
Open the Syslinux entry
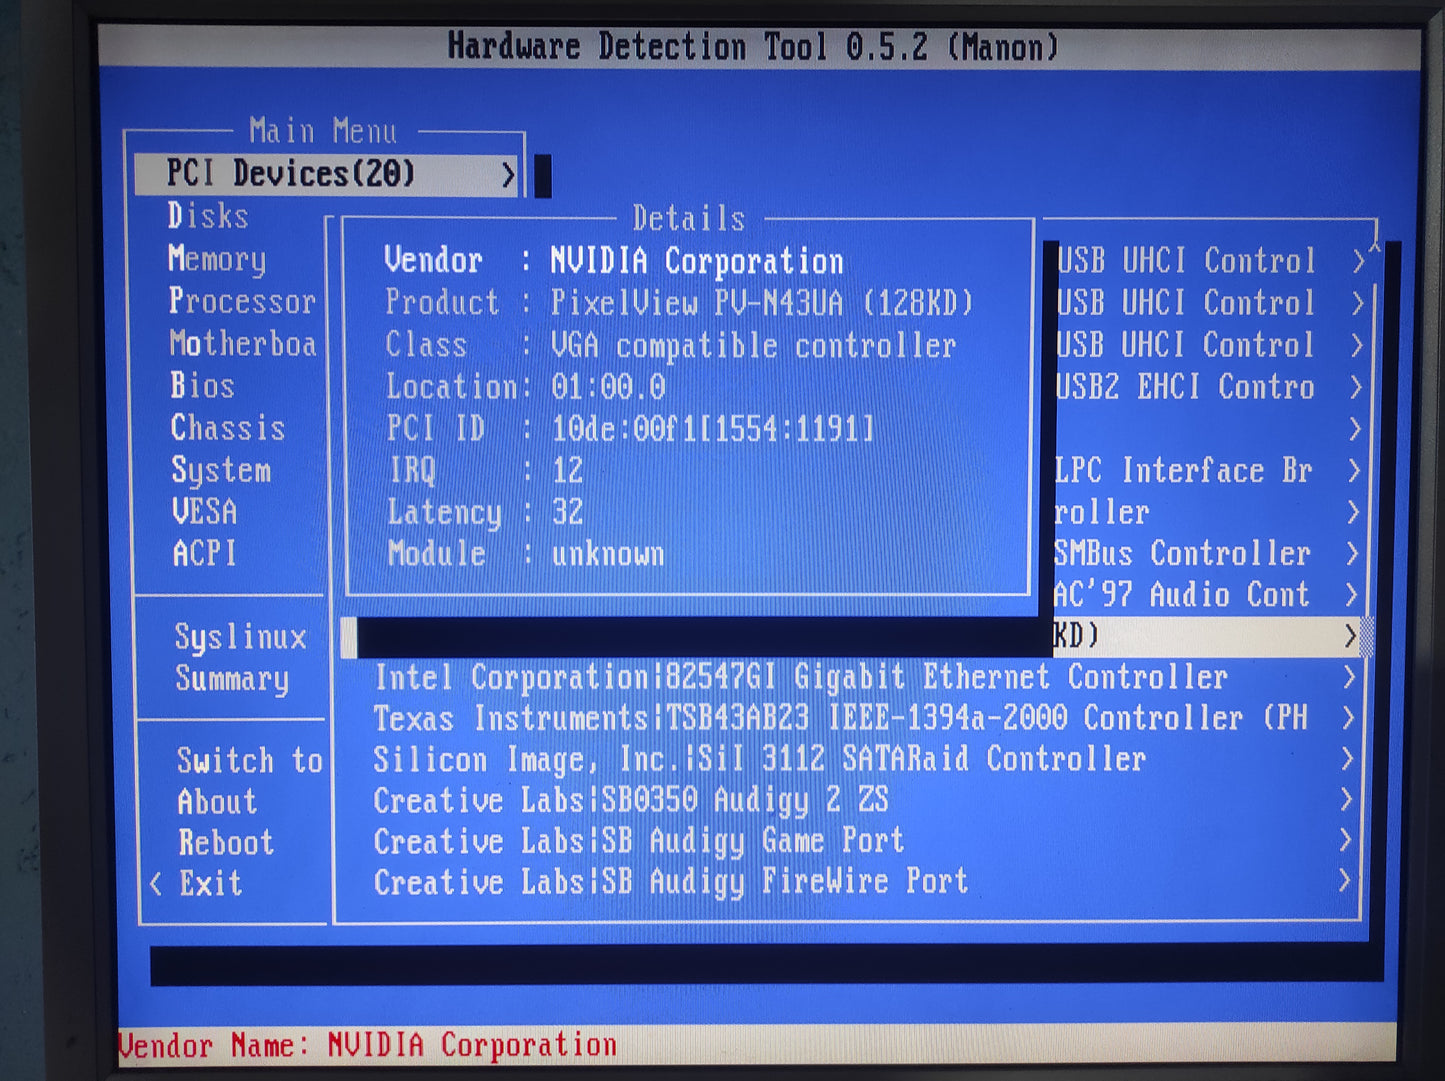tap(240, 637)
